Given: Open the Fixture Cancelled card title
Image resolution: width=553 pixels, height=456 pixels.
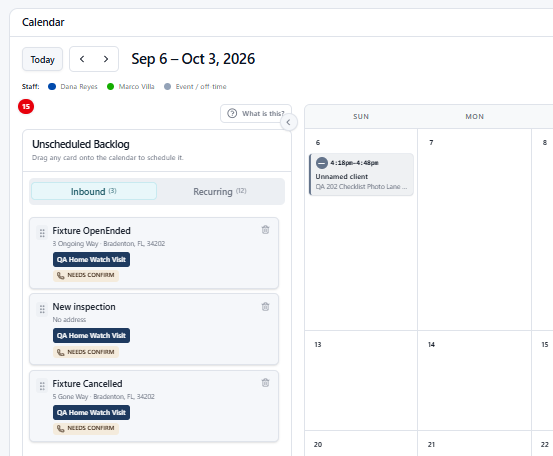Looking at the screenshot, I should 87,384.
